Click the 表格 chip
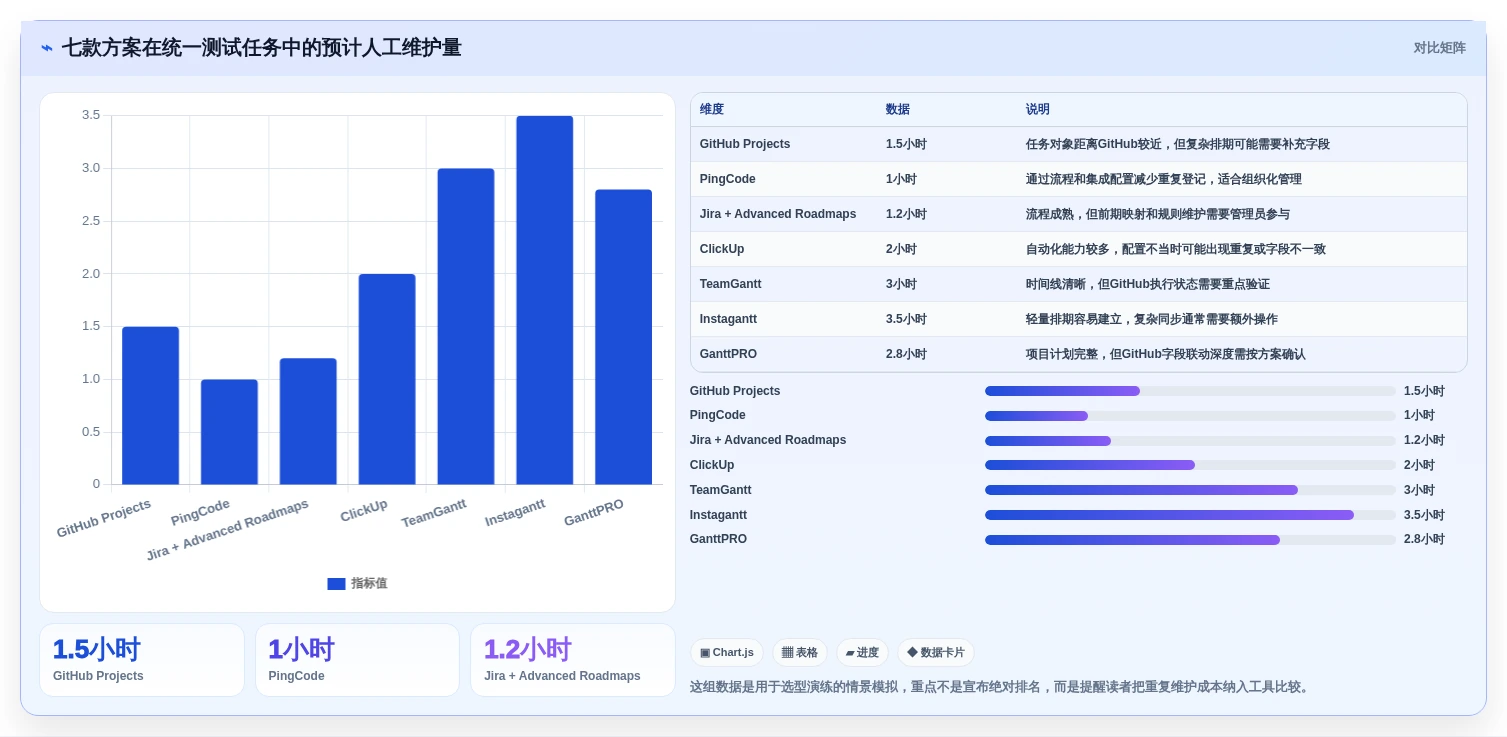 click(800, 653)
